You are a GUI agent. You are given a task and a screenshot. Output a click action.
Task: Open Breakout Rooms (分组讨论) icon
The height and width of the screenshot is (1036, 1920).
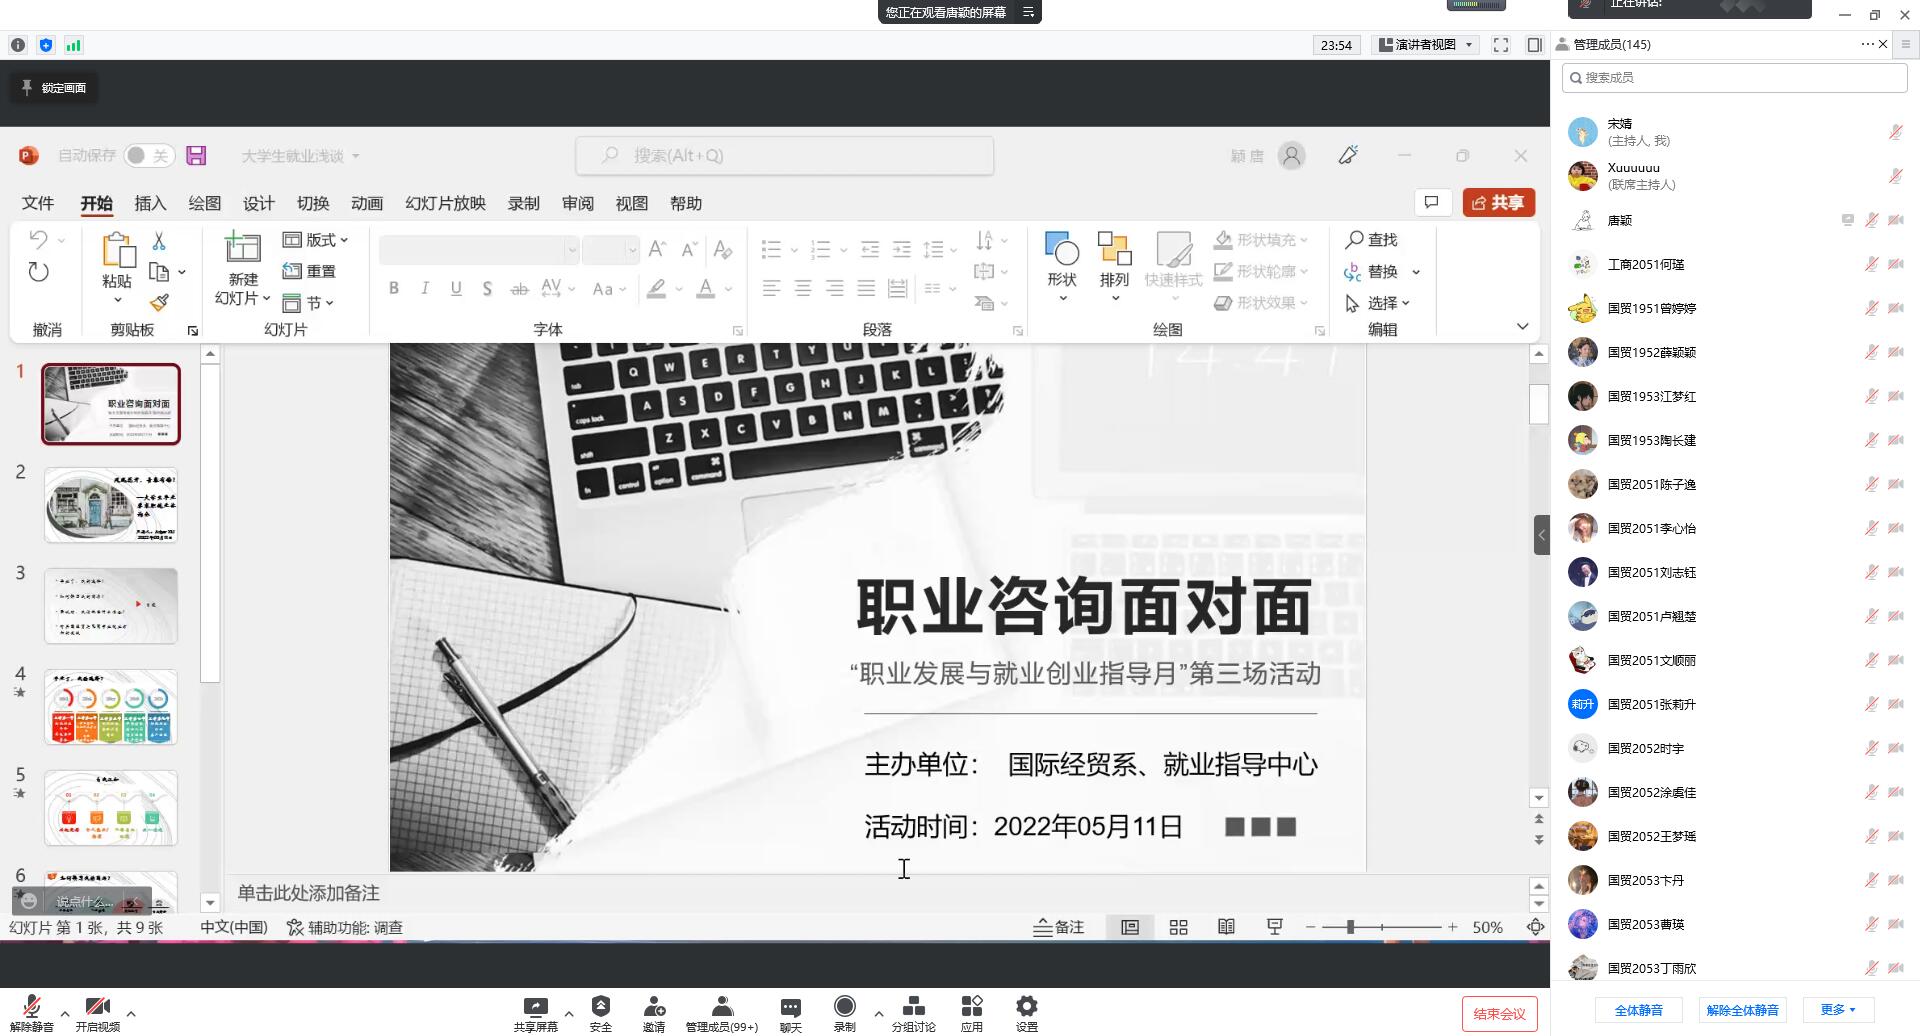(x=913, y=1007)
